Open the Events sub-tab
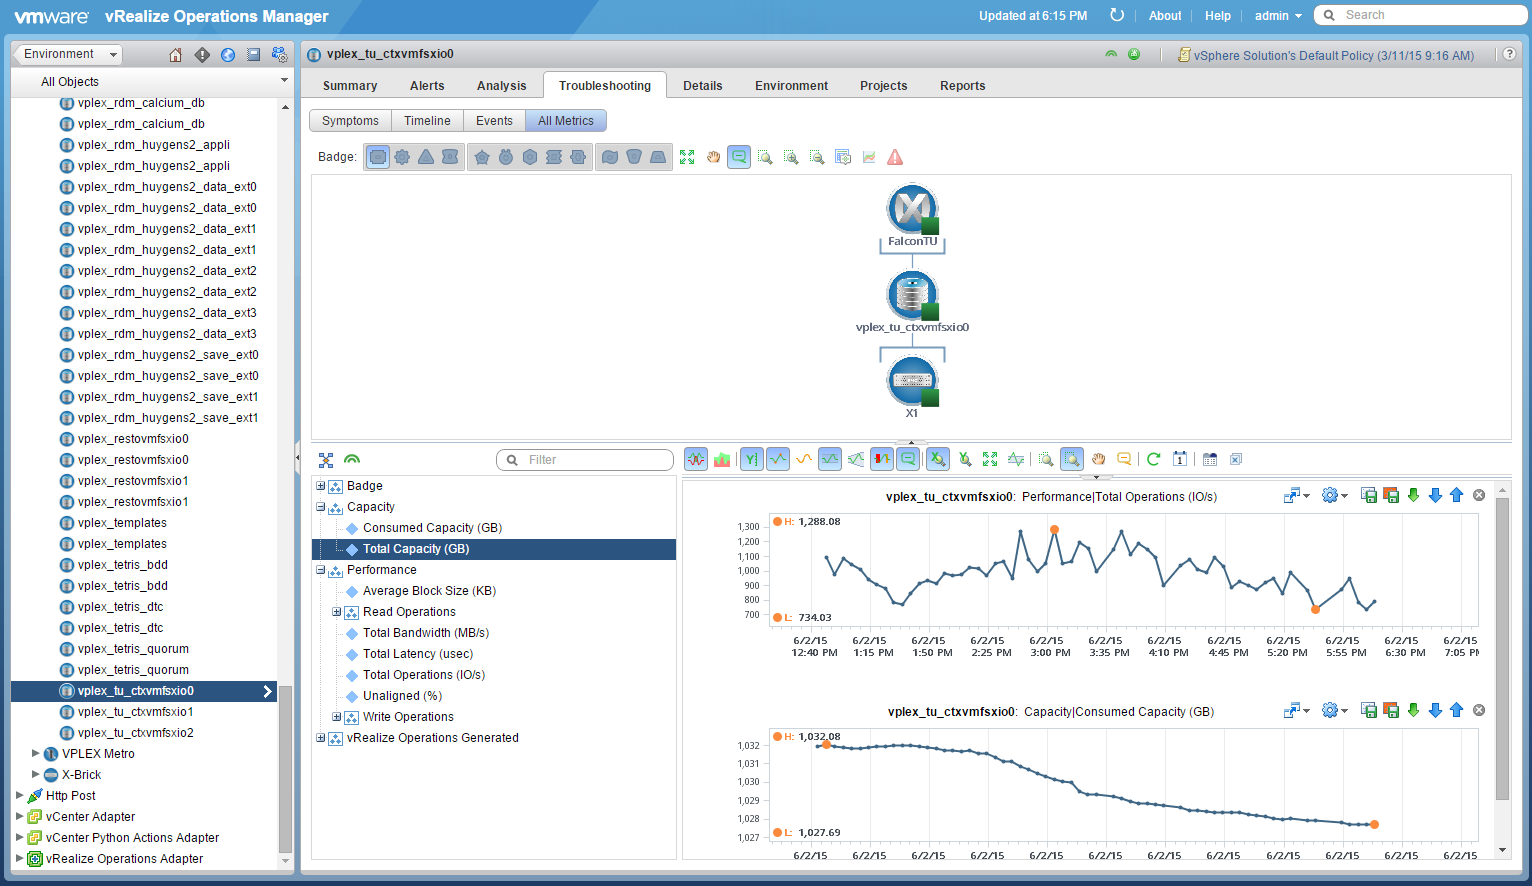This screenshot has height=886, width=1532. point(494,121)
